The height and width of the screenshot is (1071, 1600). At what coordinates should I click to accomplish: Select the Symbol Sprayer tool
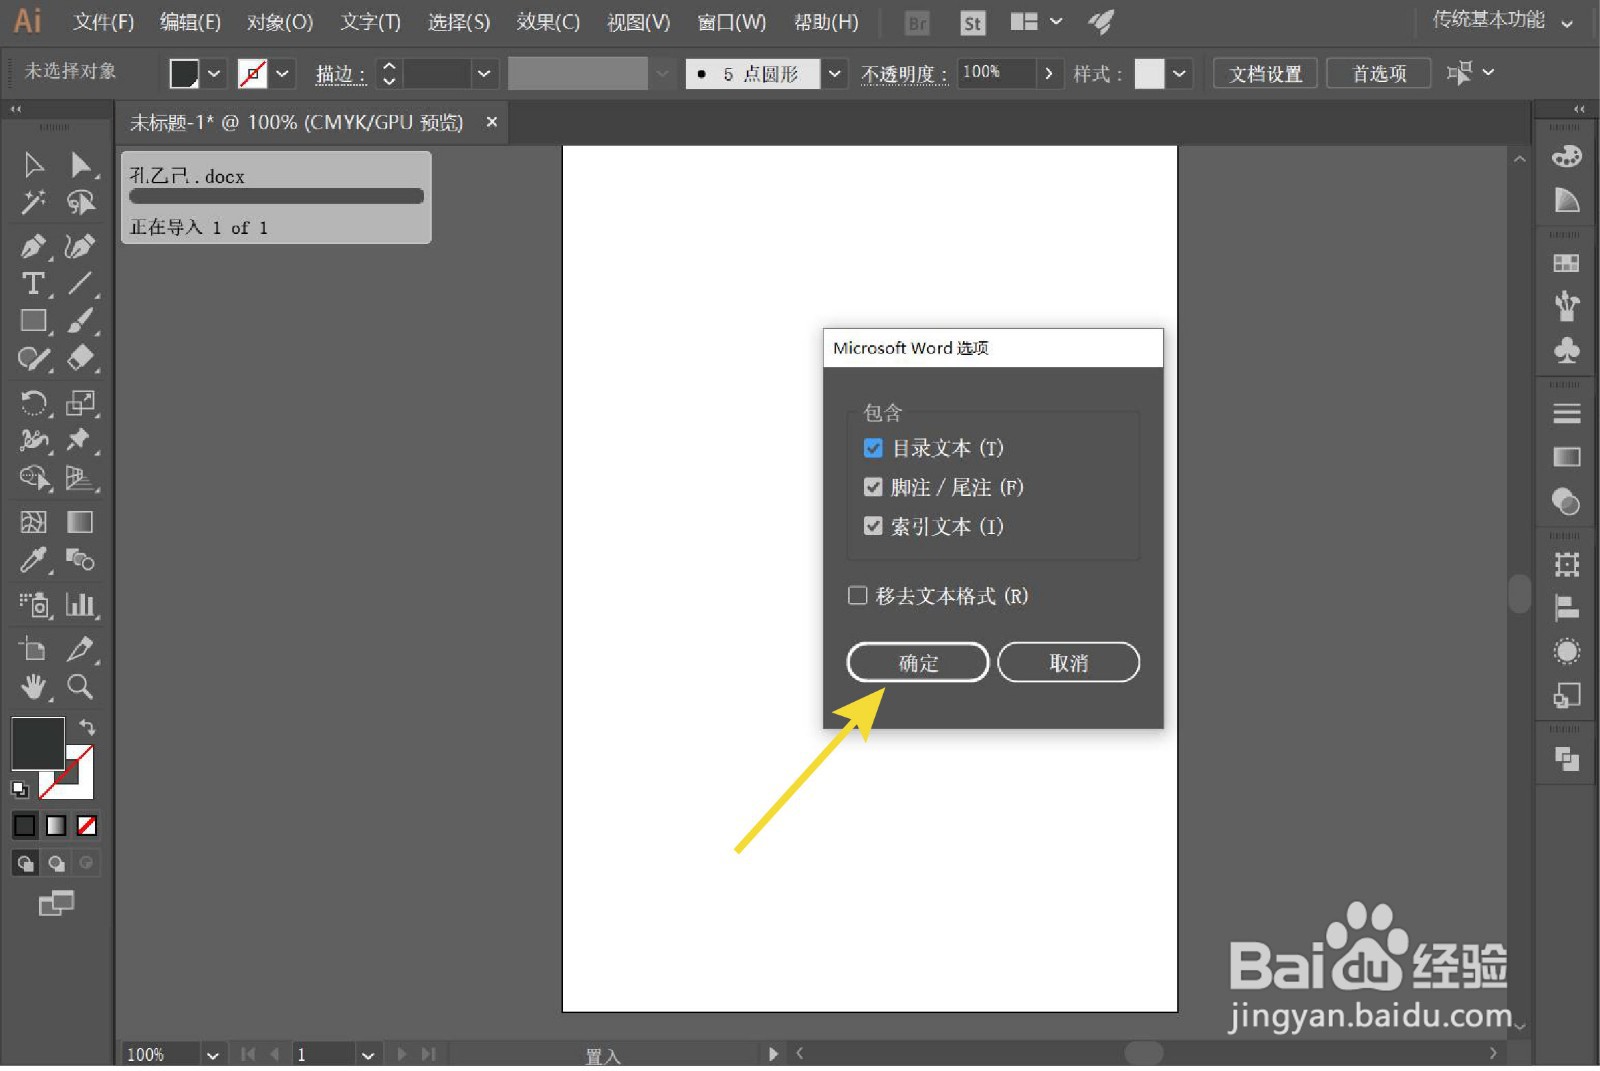coord(33,605)
